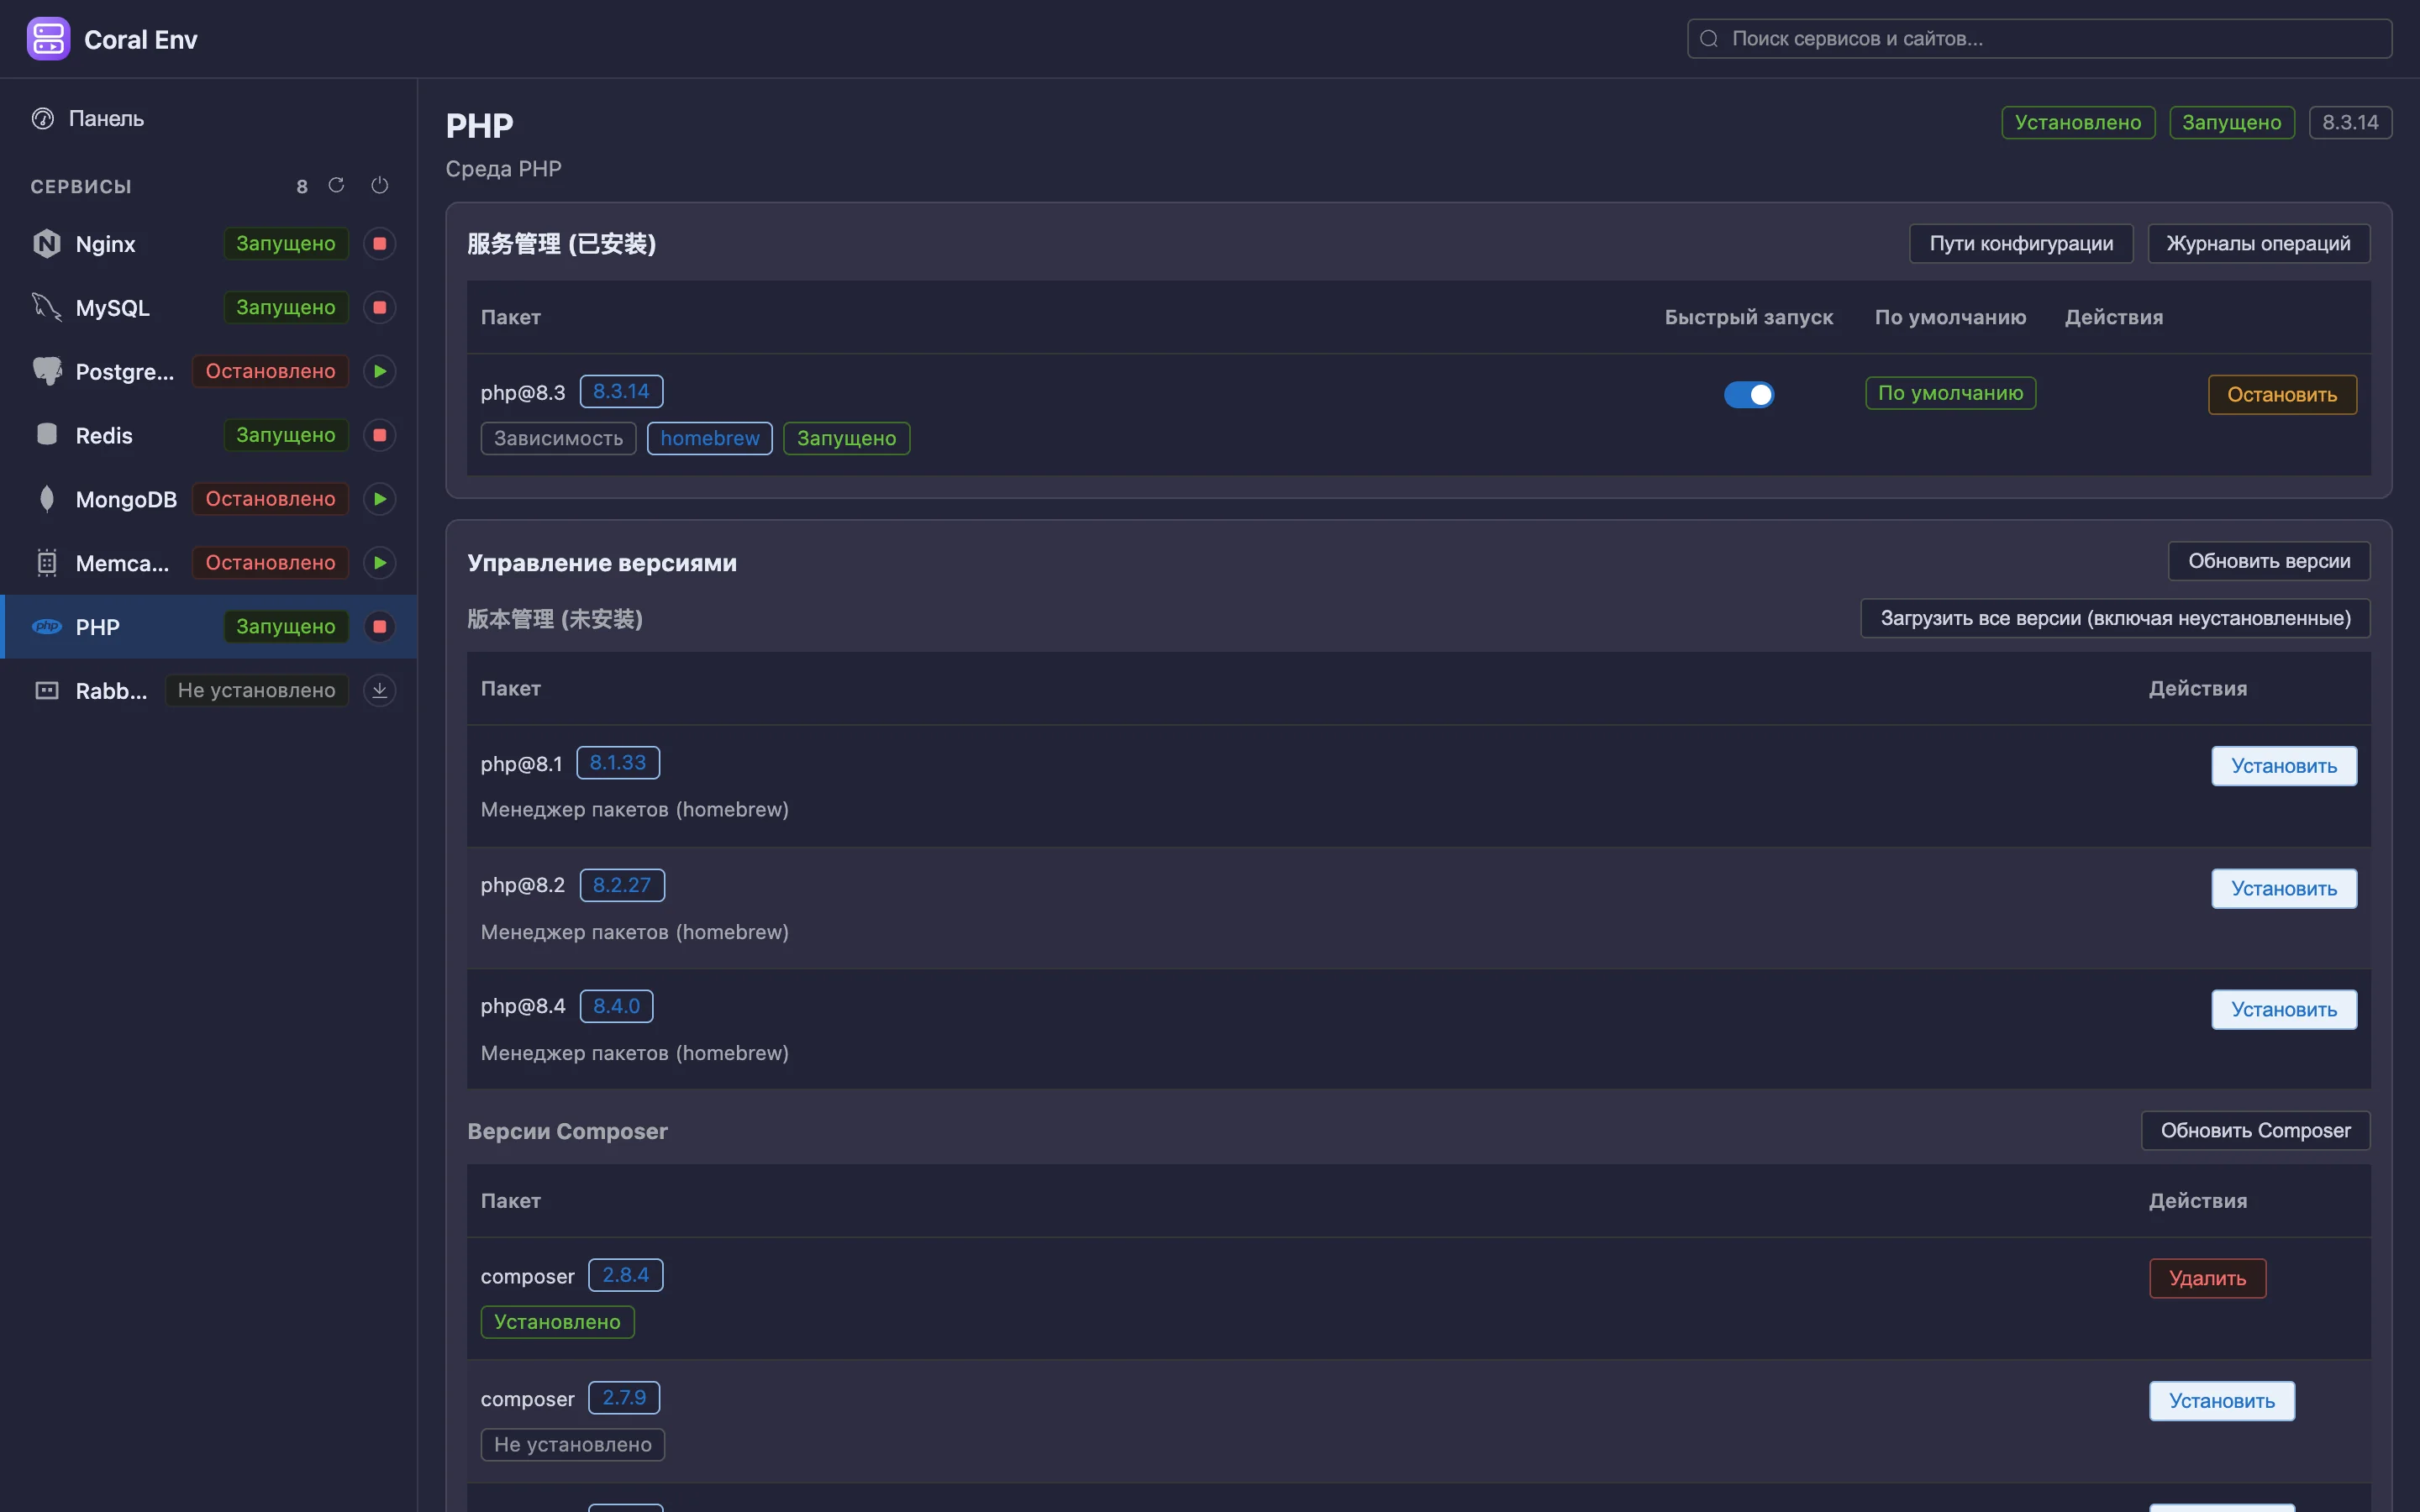Install php@8.2 package
Image resolution: width=2420 pixels, height=1512 pixels.
pos(2283,889)
